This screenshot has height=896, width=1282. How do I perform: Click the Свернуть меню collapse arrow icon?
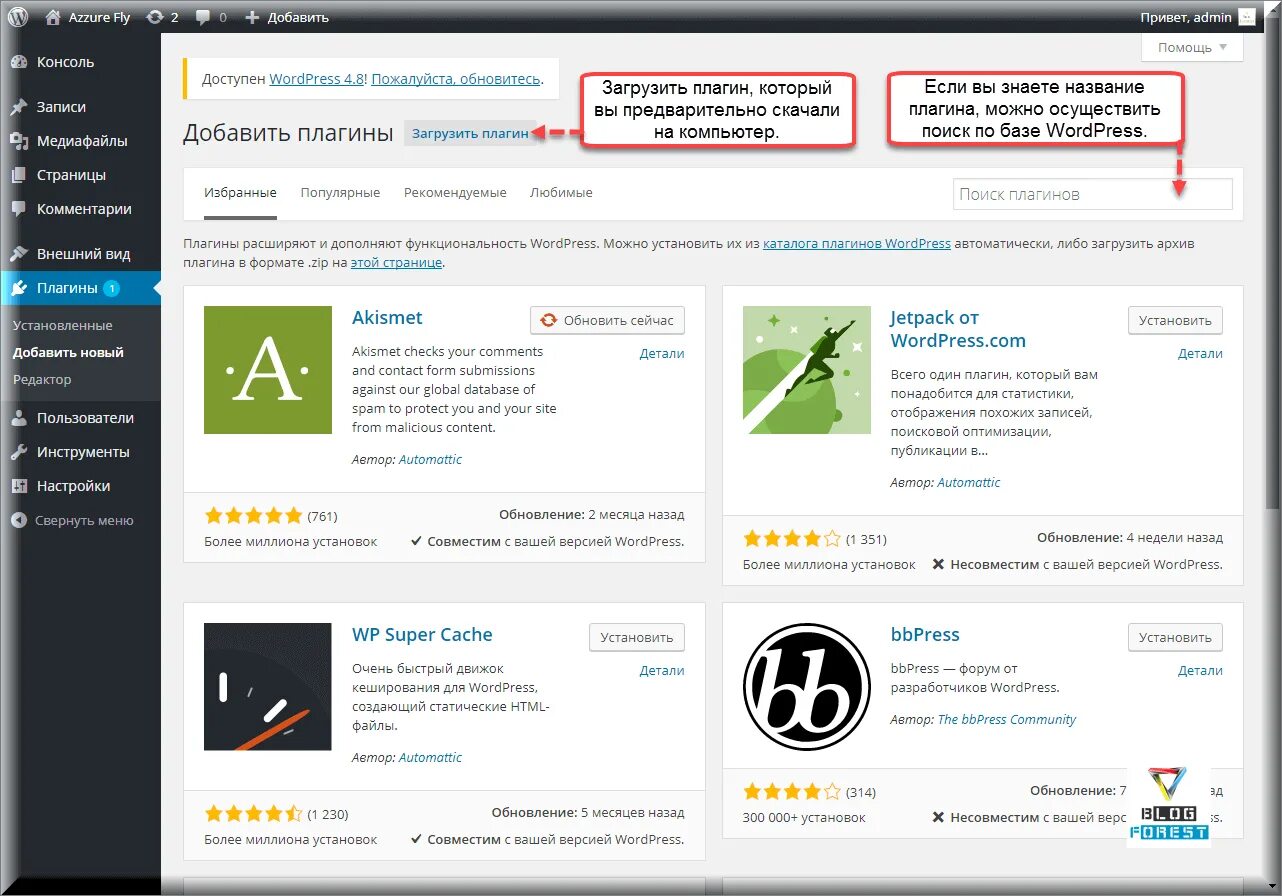[x=19, y=520]
